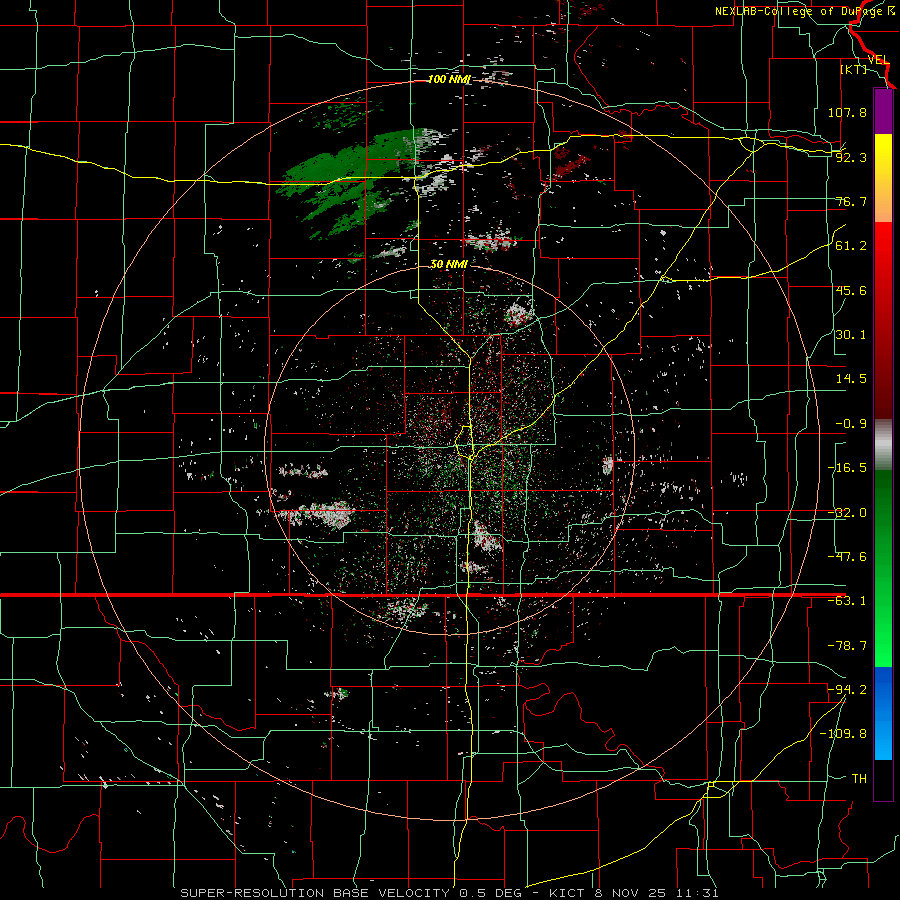
Task: Click the 107.8 velocity scale value
Action: click(847, 112)
